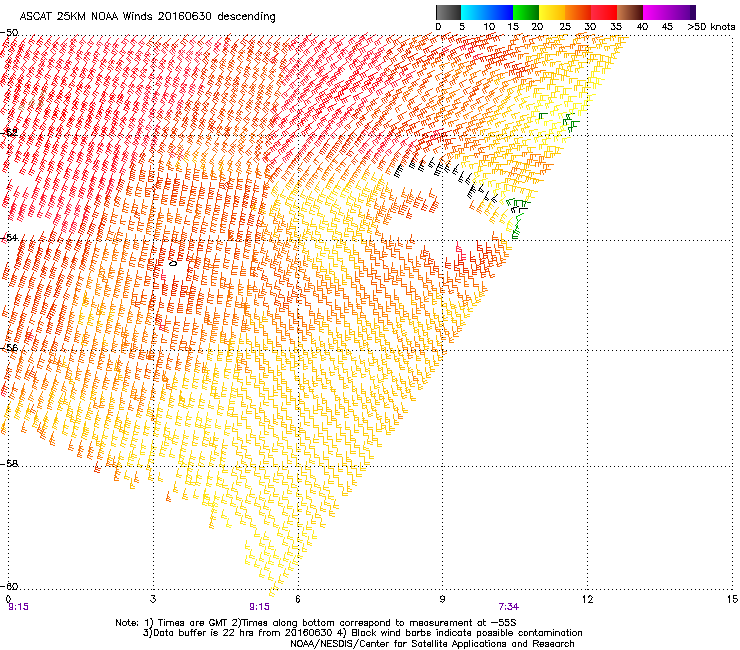The width and height of the screenshot is (740, 650).
Task: Click the purple "9:15" time near longitude 6
Action: point(260,607)
